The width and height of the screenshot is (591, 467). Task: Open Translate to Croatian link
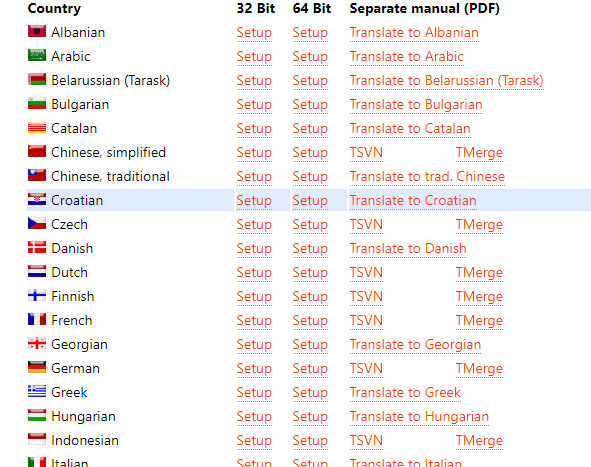tap(413, 201)
